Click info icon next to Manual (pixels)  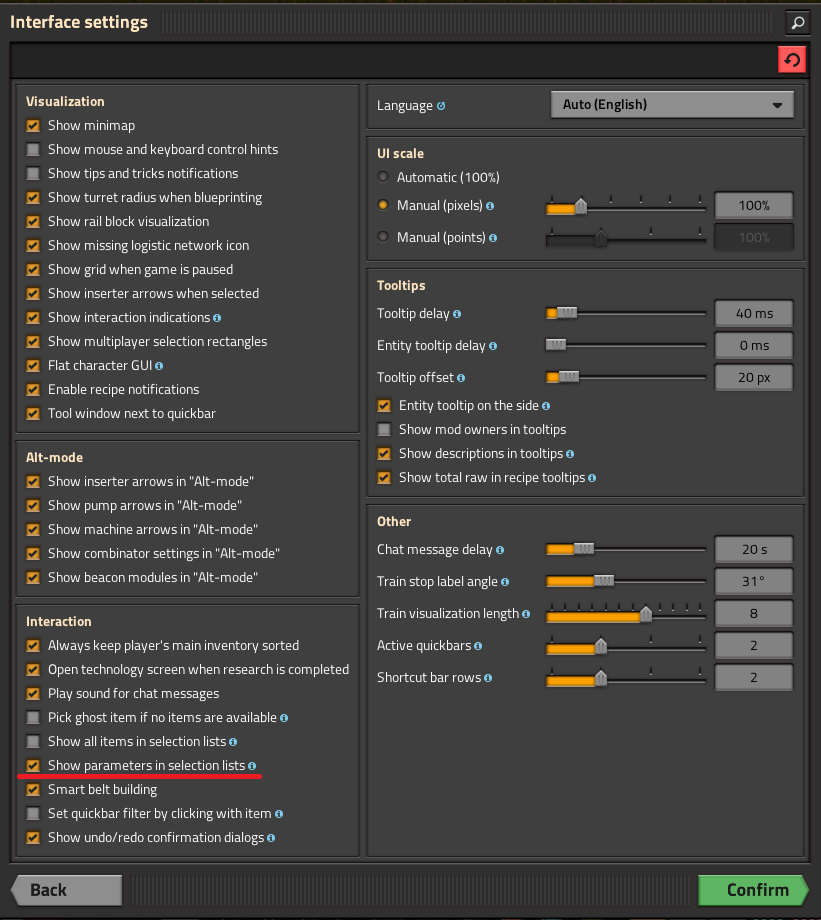coord(490,207)
